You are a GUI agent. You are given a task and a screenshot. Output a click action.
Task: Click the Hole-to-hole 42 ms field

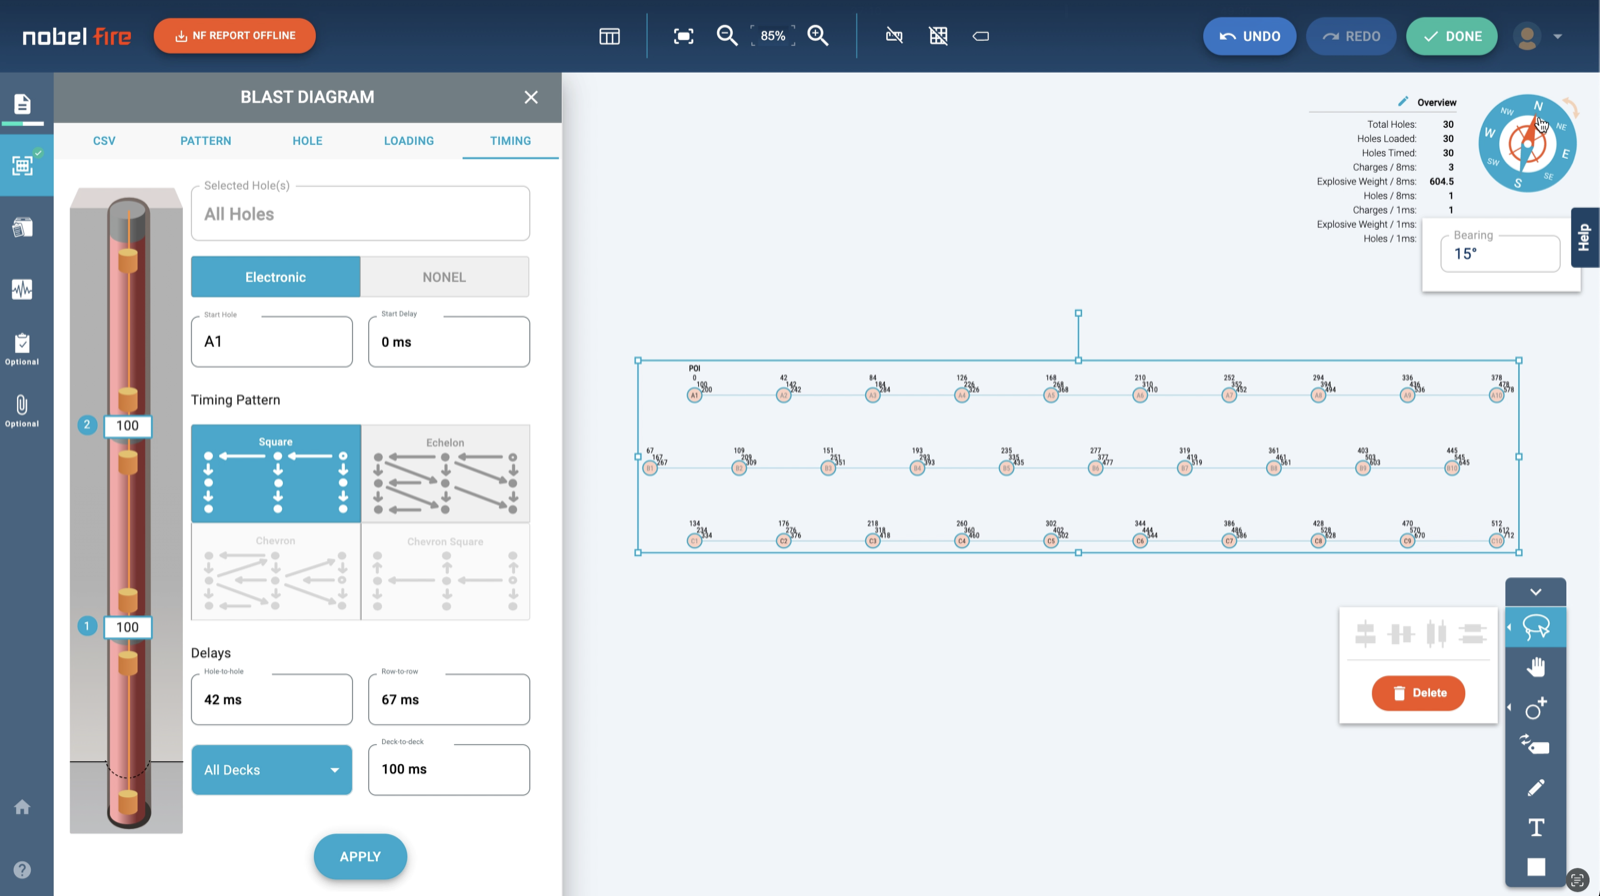tap(272, 699)
